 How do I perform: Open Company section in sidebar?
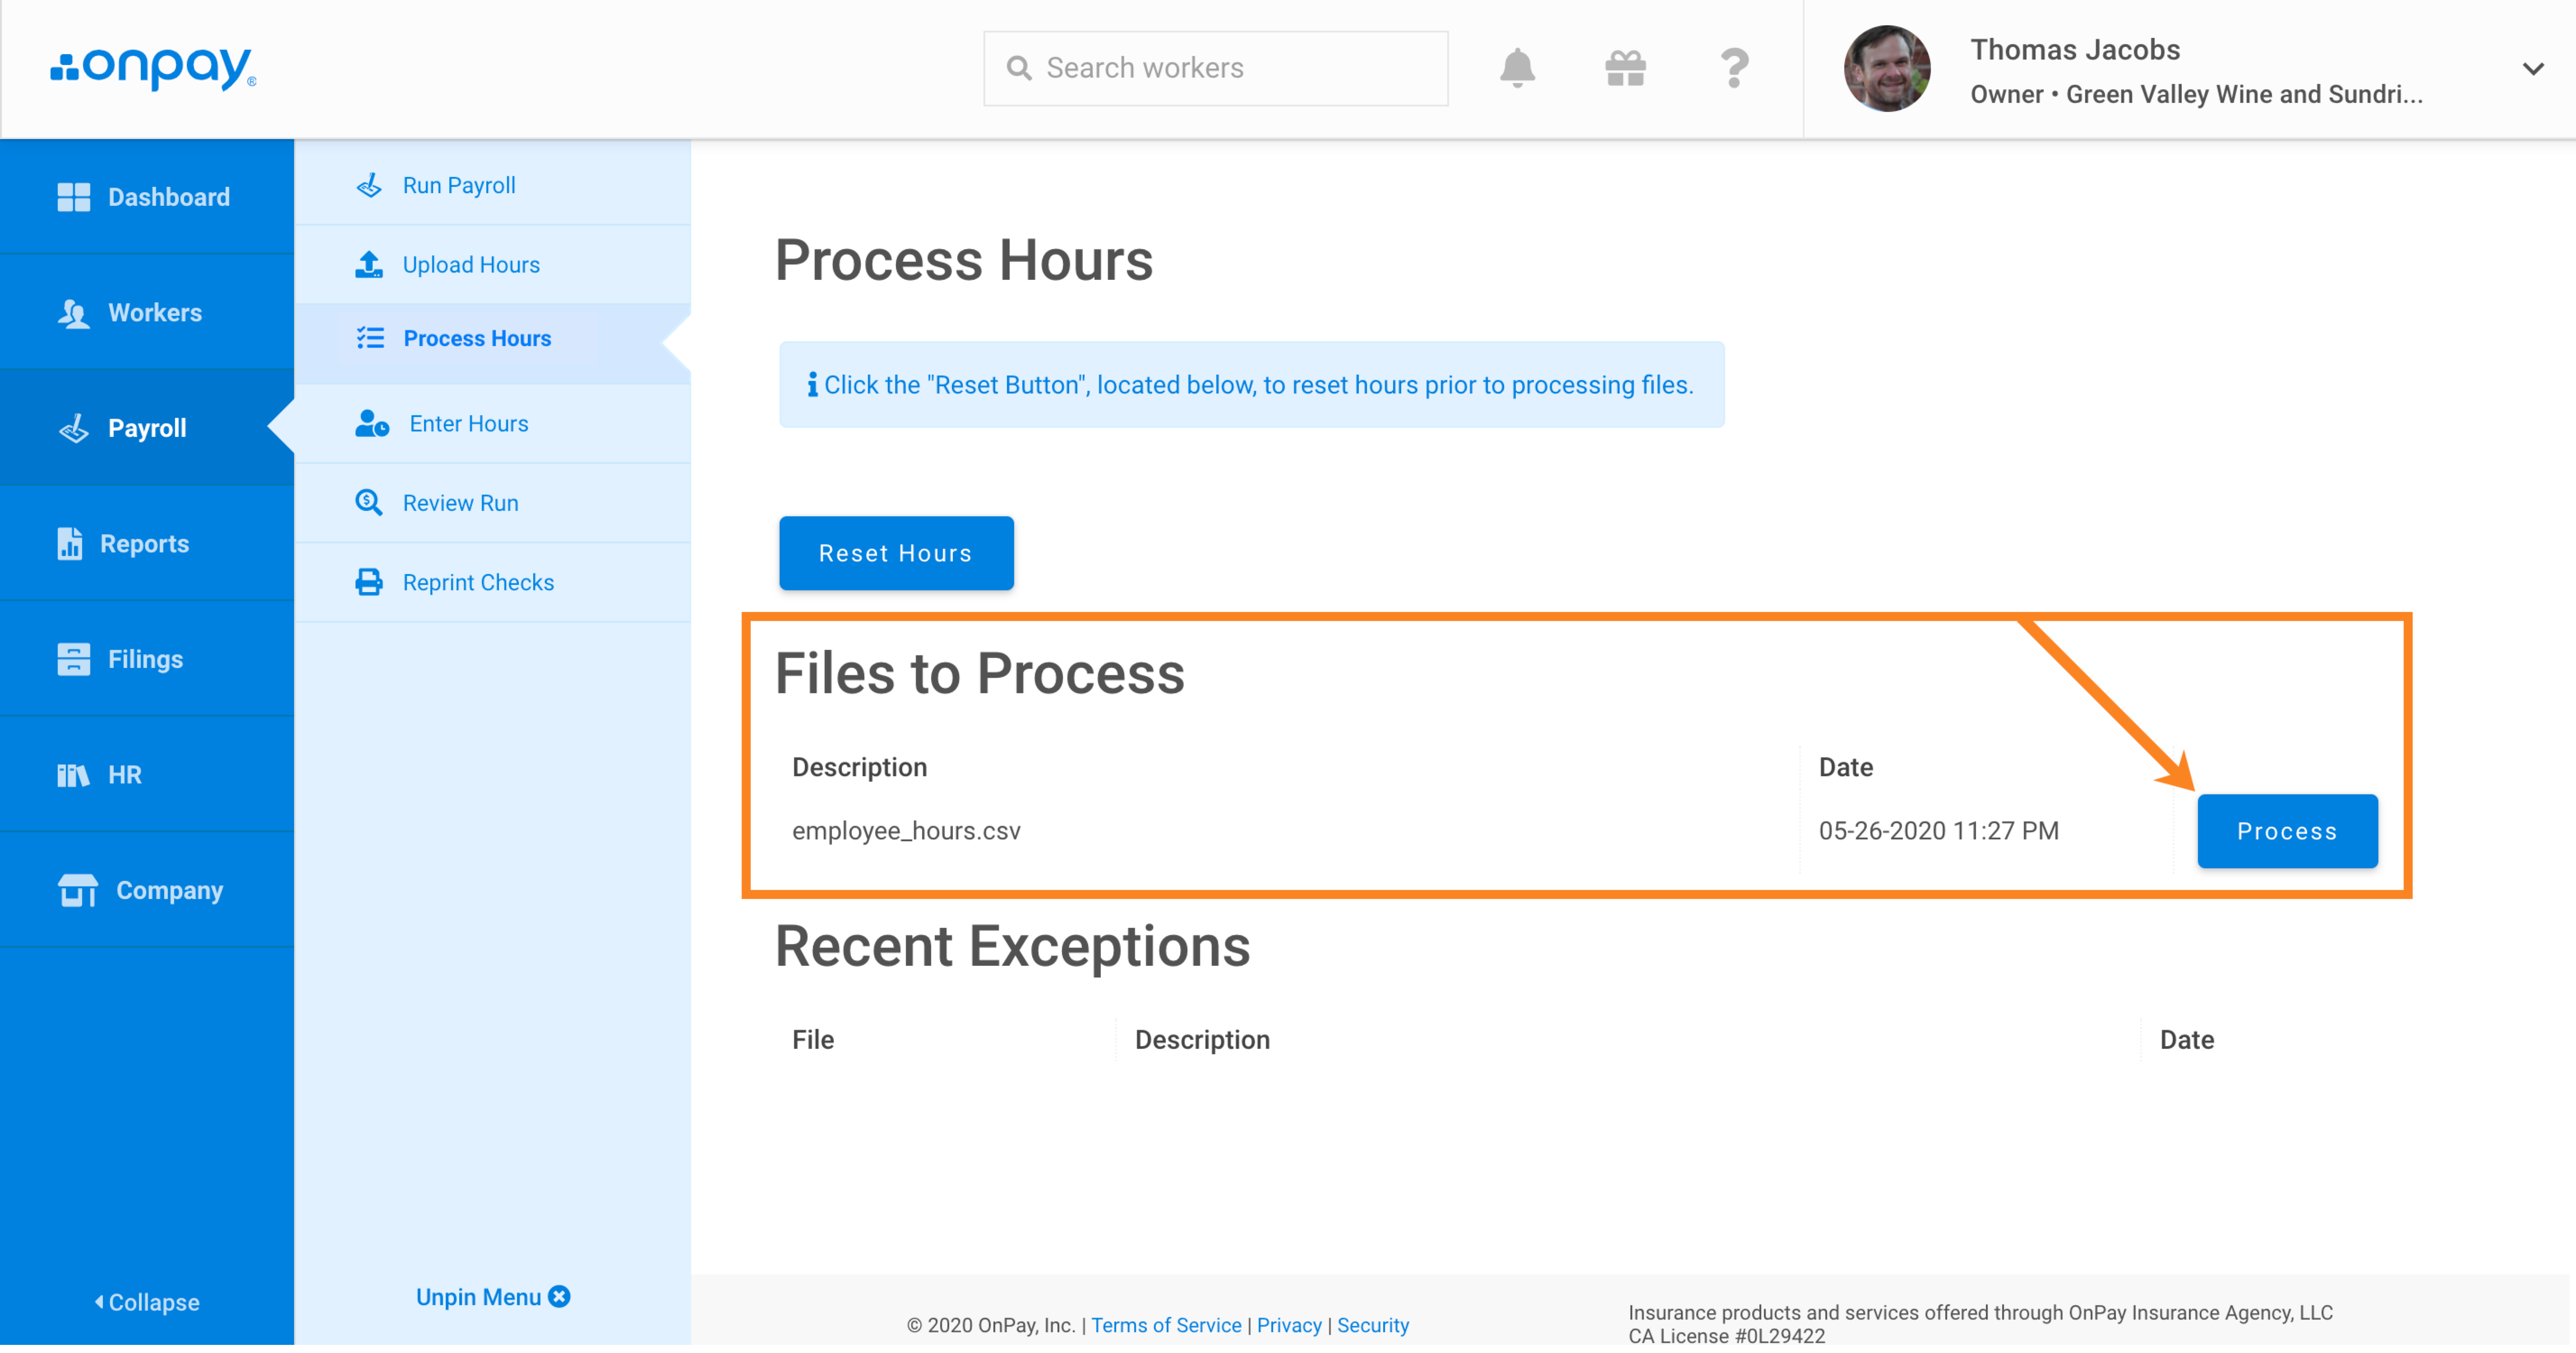(x=147, y=890)
